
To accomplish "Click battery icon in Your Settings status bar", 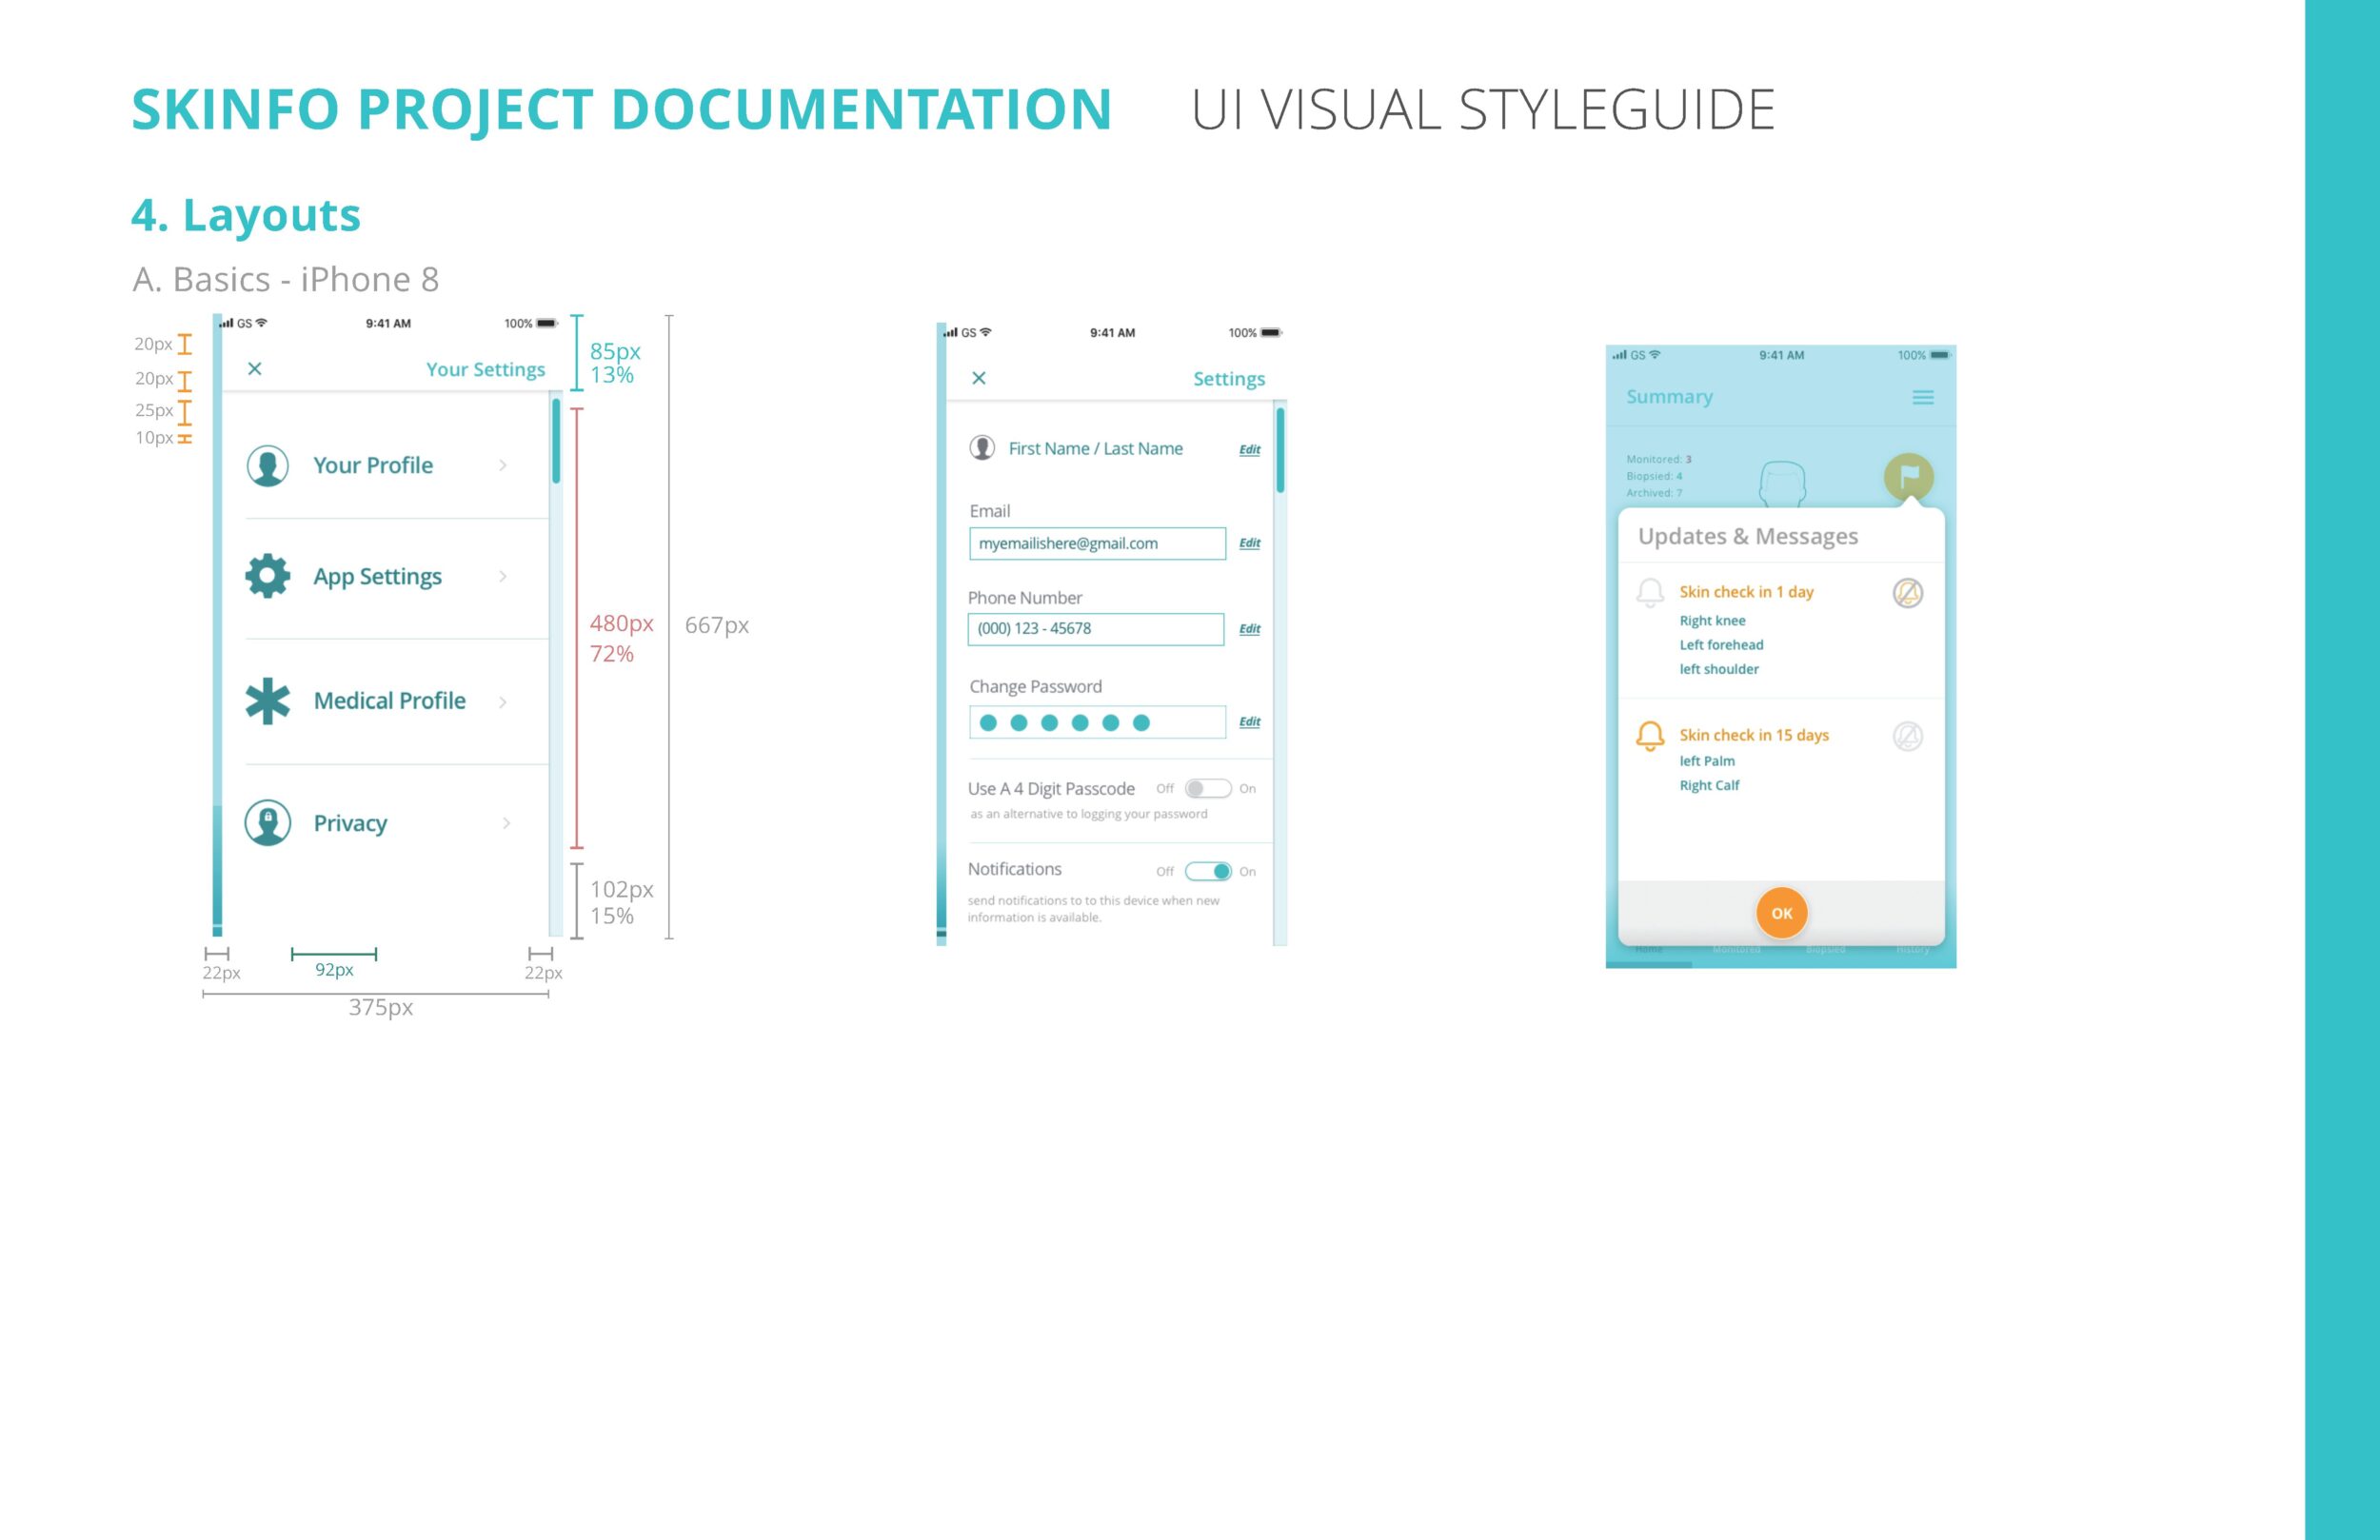I will click(546, 324).
